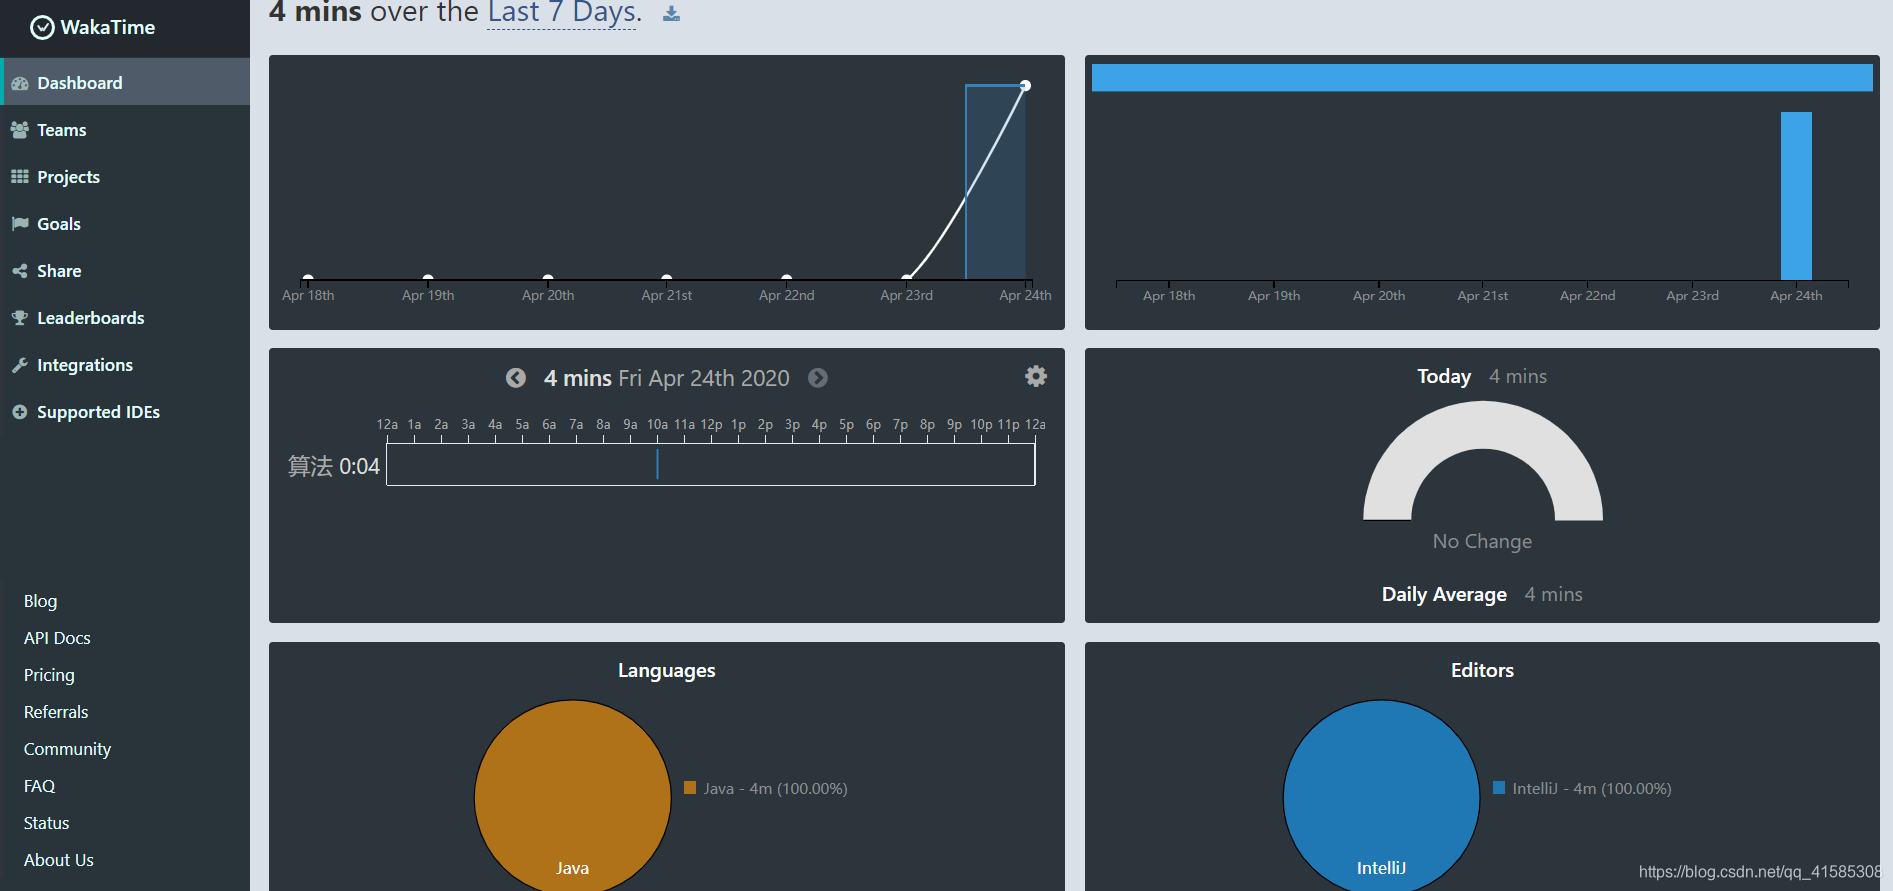This screenshot has height=891, width=1893.
Task: Open About Us link
Action: (x=58, y=860)
